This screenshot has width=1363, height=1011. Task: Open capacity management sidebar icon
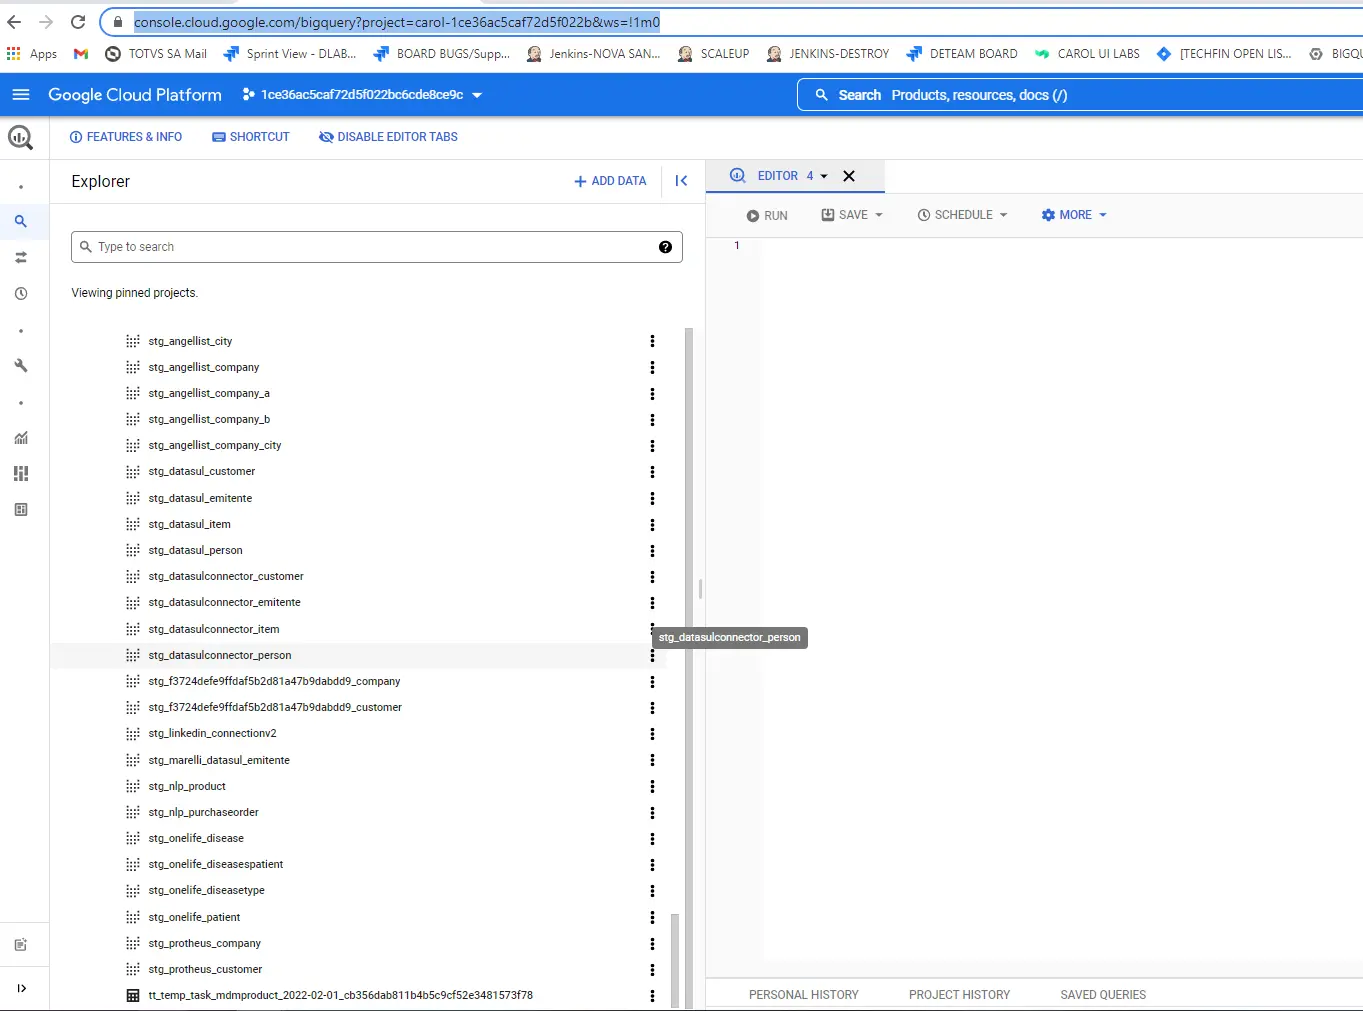tap(21, 474)
